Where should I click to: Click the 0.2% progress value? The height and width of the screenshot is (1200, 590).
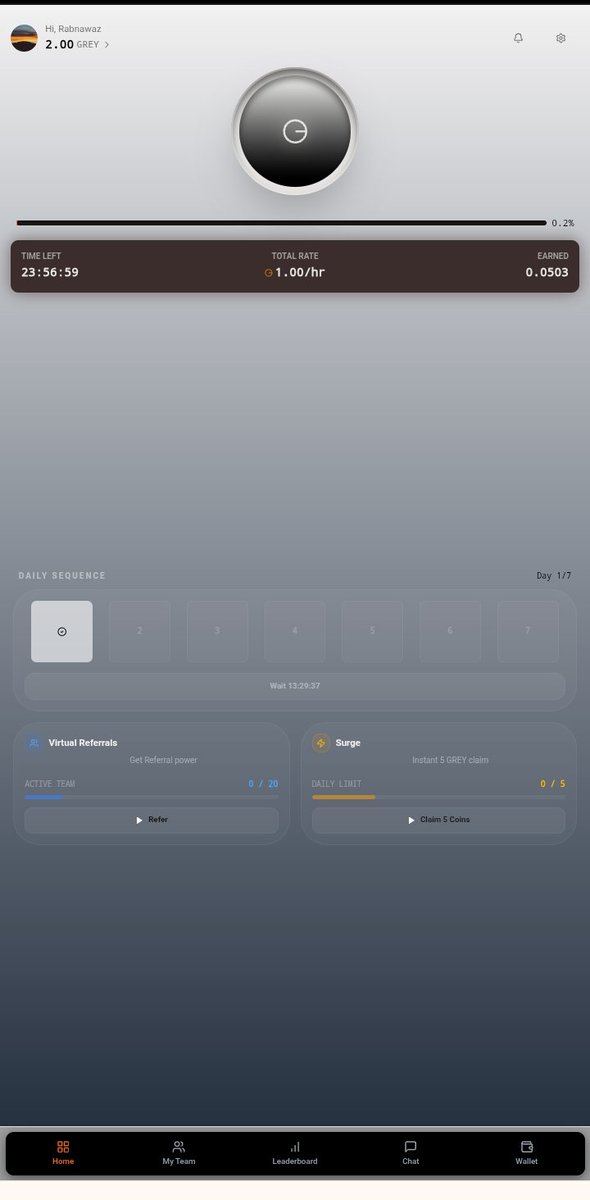[x=563, y=223]
